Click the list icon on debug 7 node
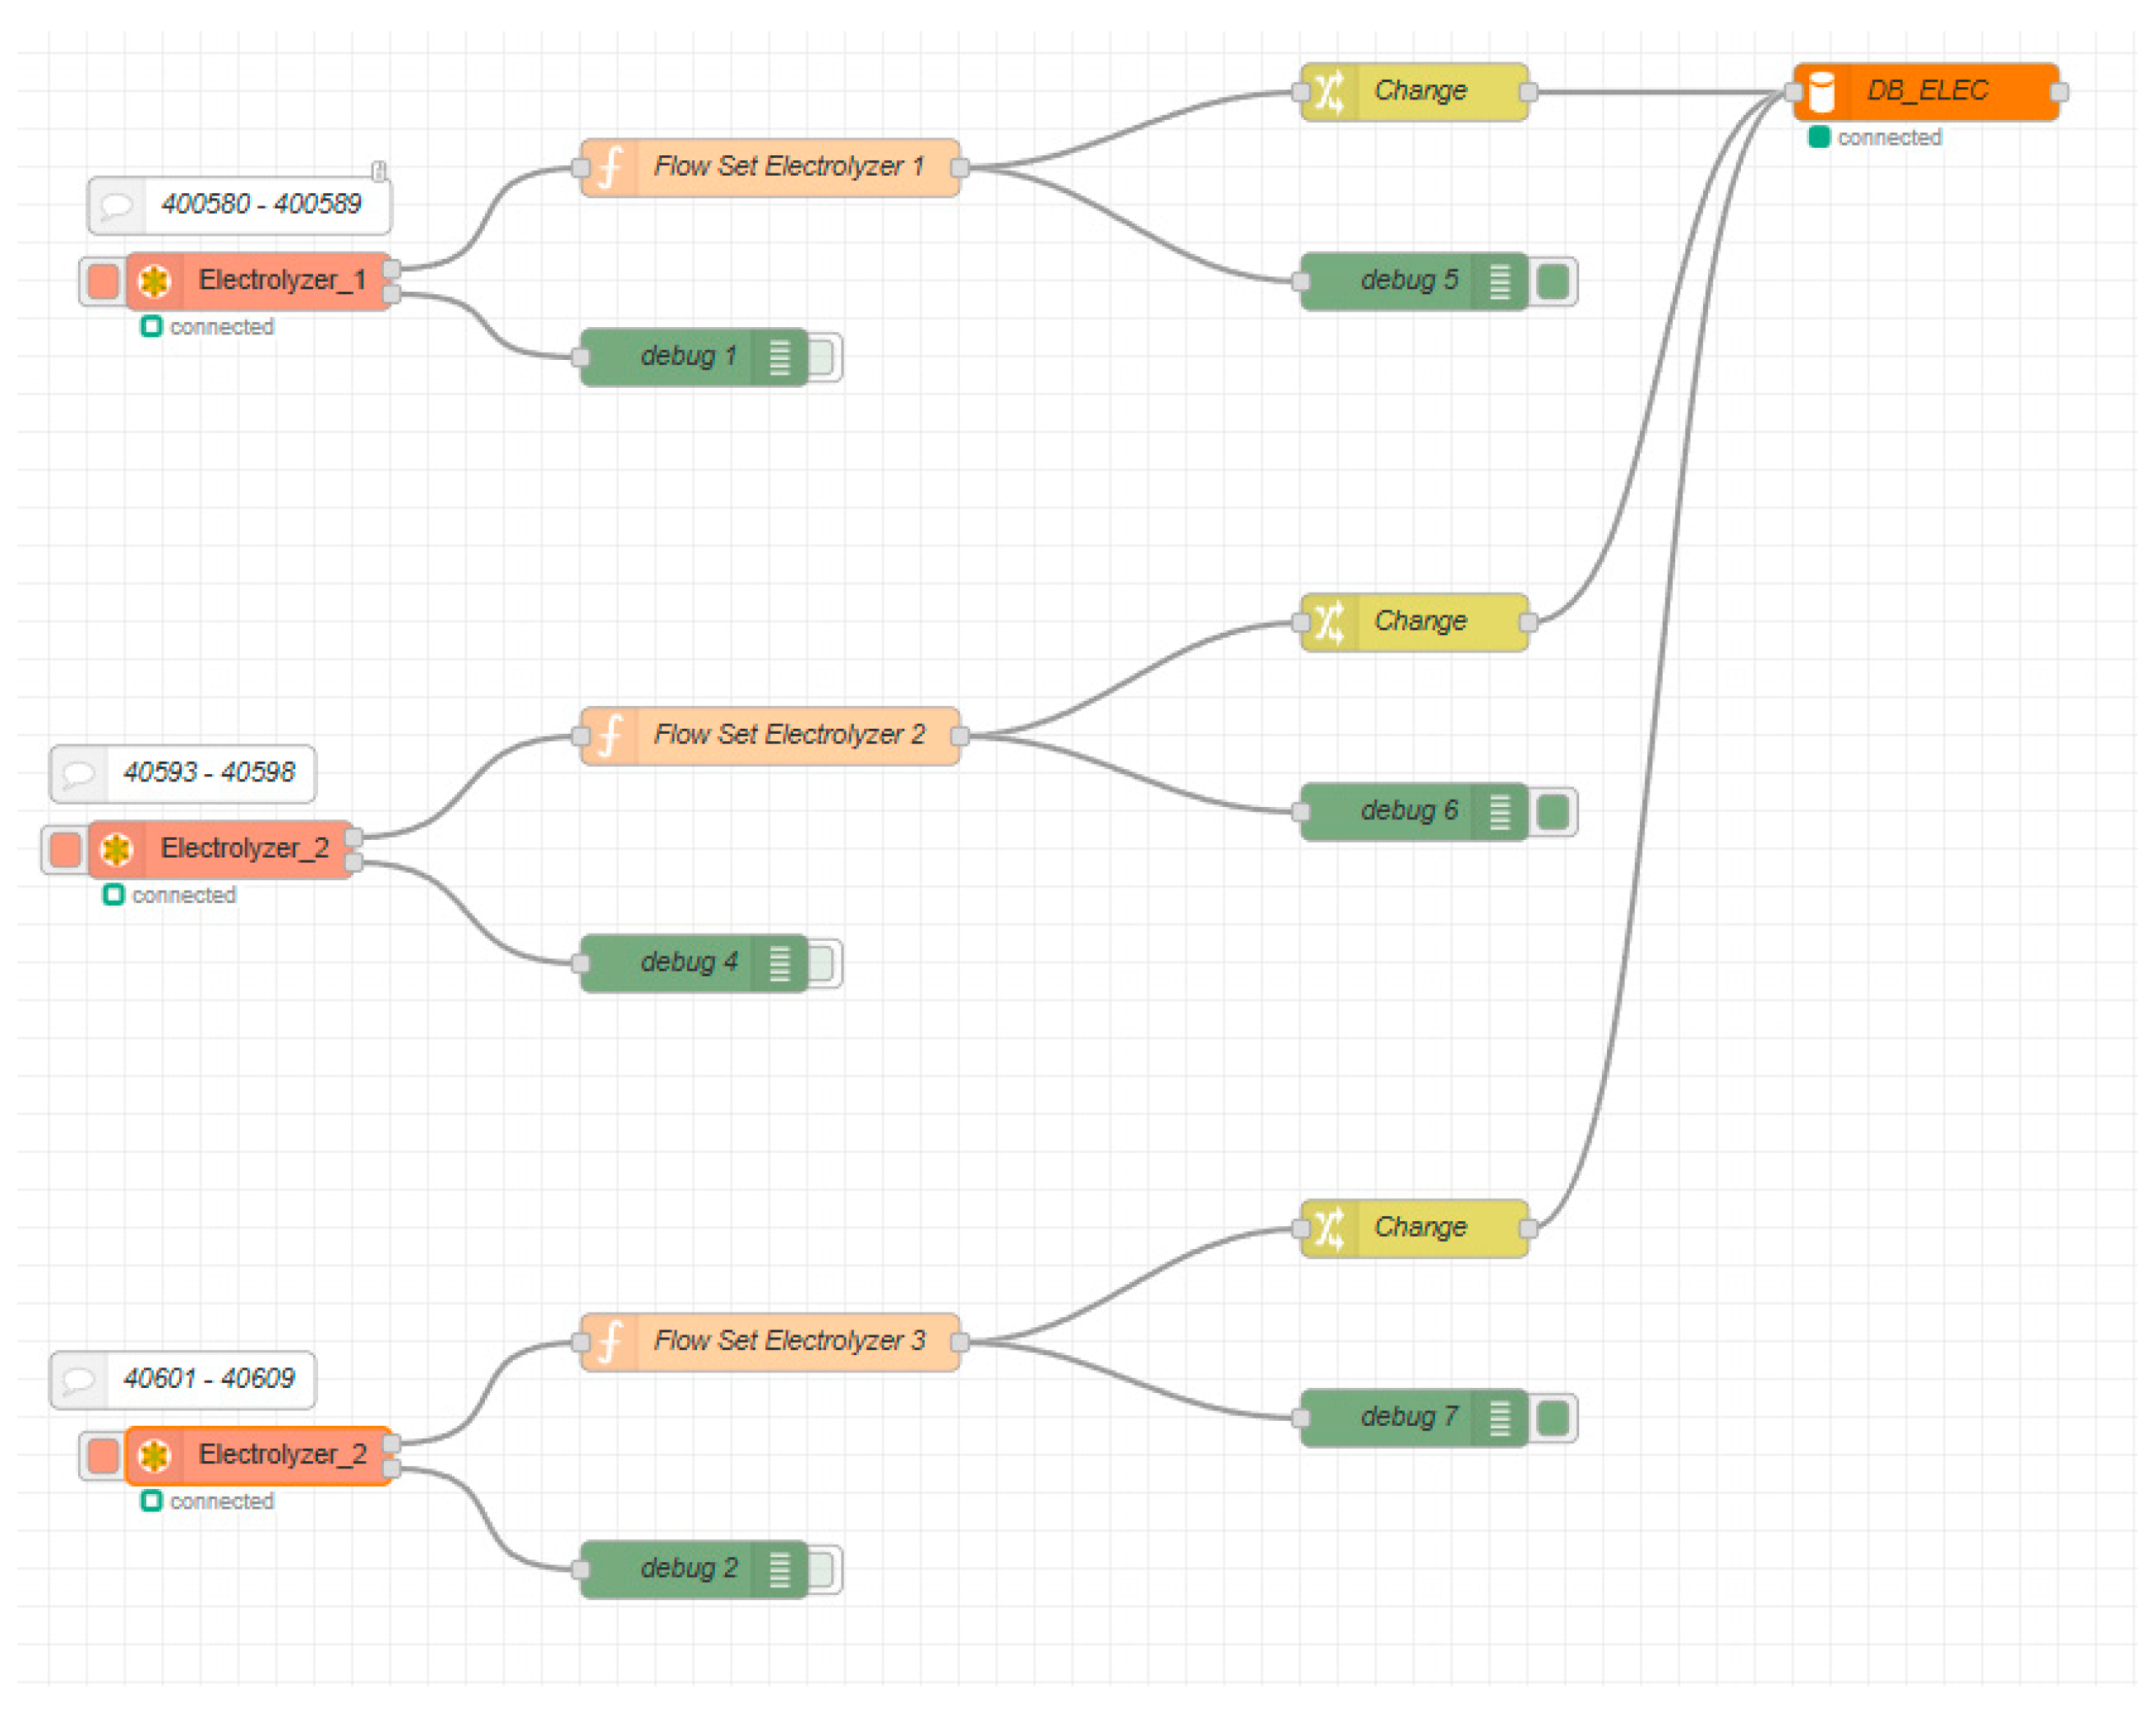 tap(1500, 1418)
